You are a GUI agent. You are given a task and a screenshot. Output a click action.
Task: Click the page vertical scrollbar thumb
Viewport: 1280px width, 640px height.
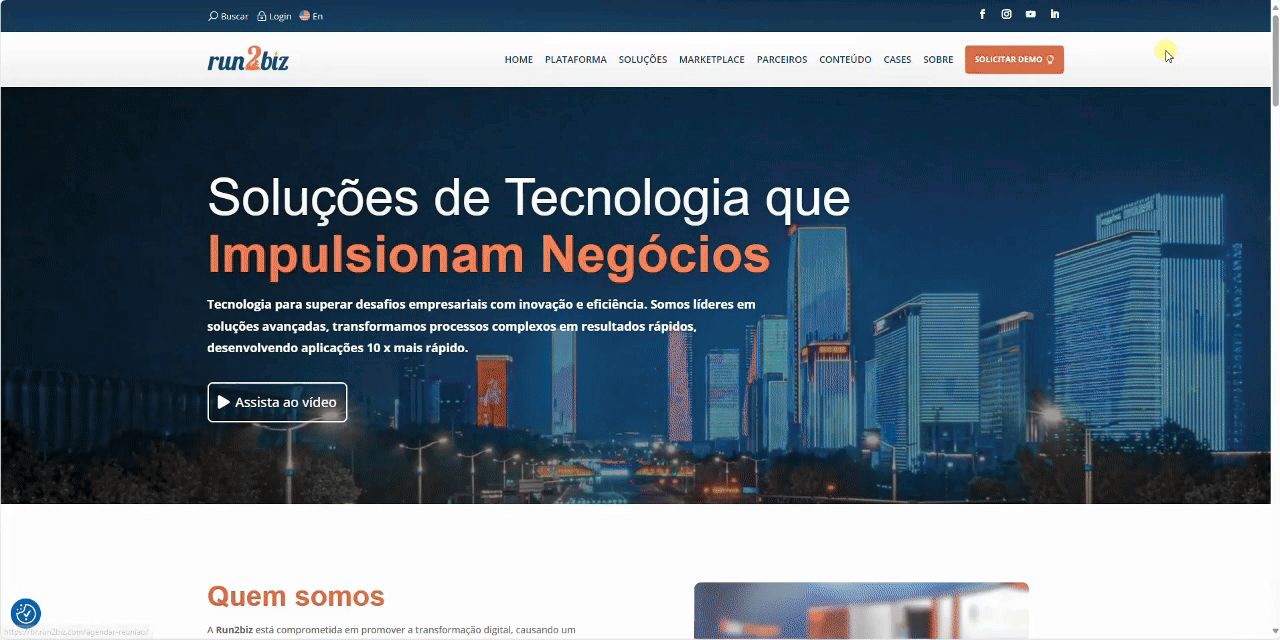click(1274, 55)
